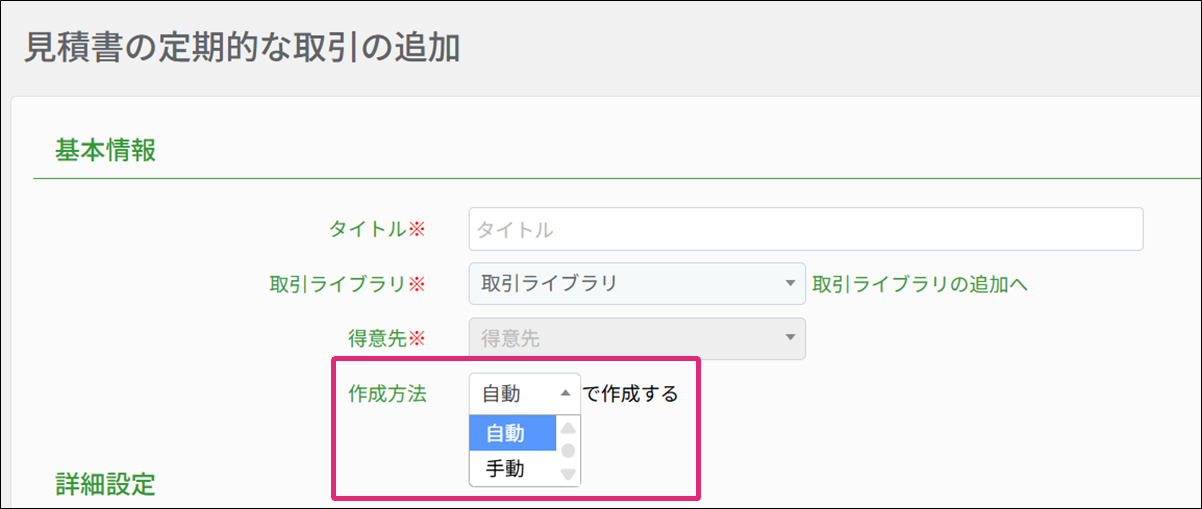Follow the 取引ライブラリの追加へ link
Image resolution: width=1202 pixels, height=509 pixels.
pyautogui.click(x=920, y=284)
